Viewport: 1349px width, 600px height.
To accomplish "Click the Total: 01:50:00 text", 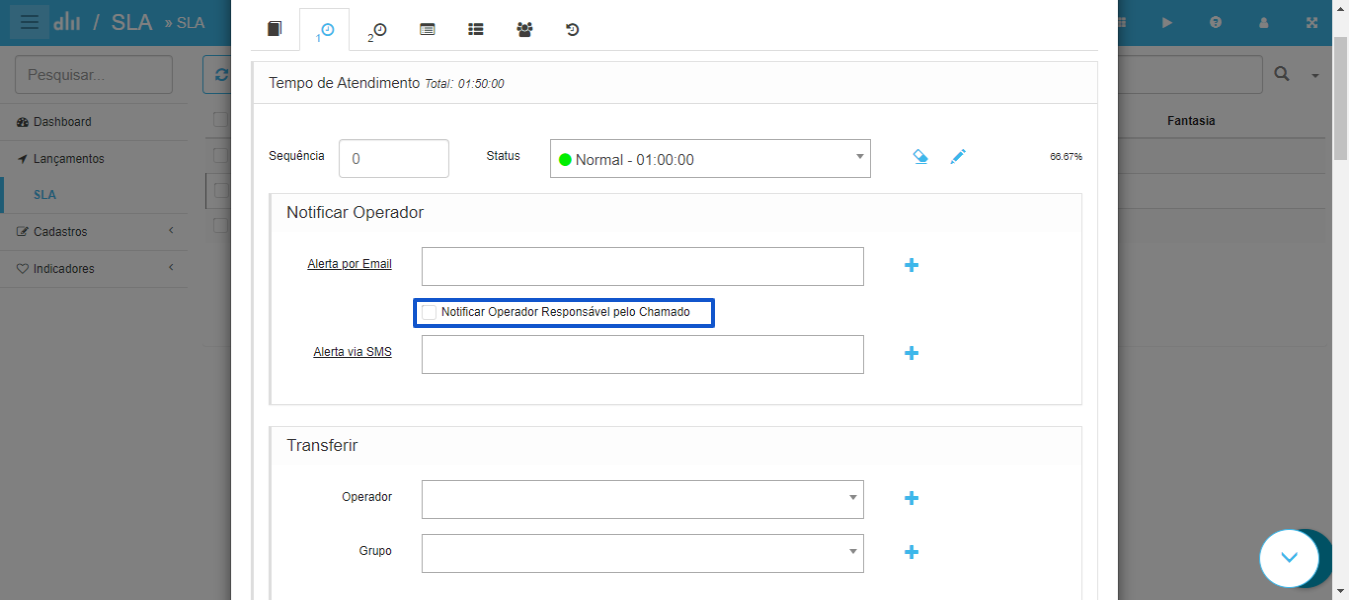I will (x=464, y=84).
